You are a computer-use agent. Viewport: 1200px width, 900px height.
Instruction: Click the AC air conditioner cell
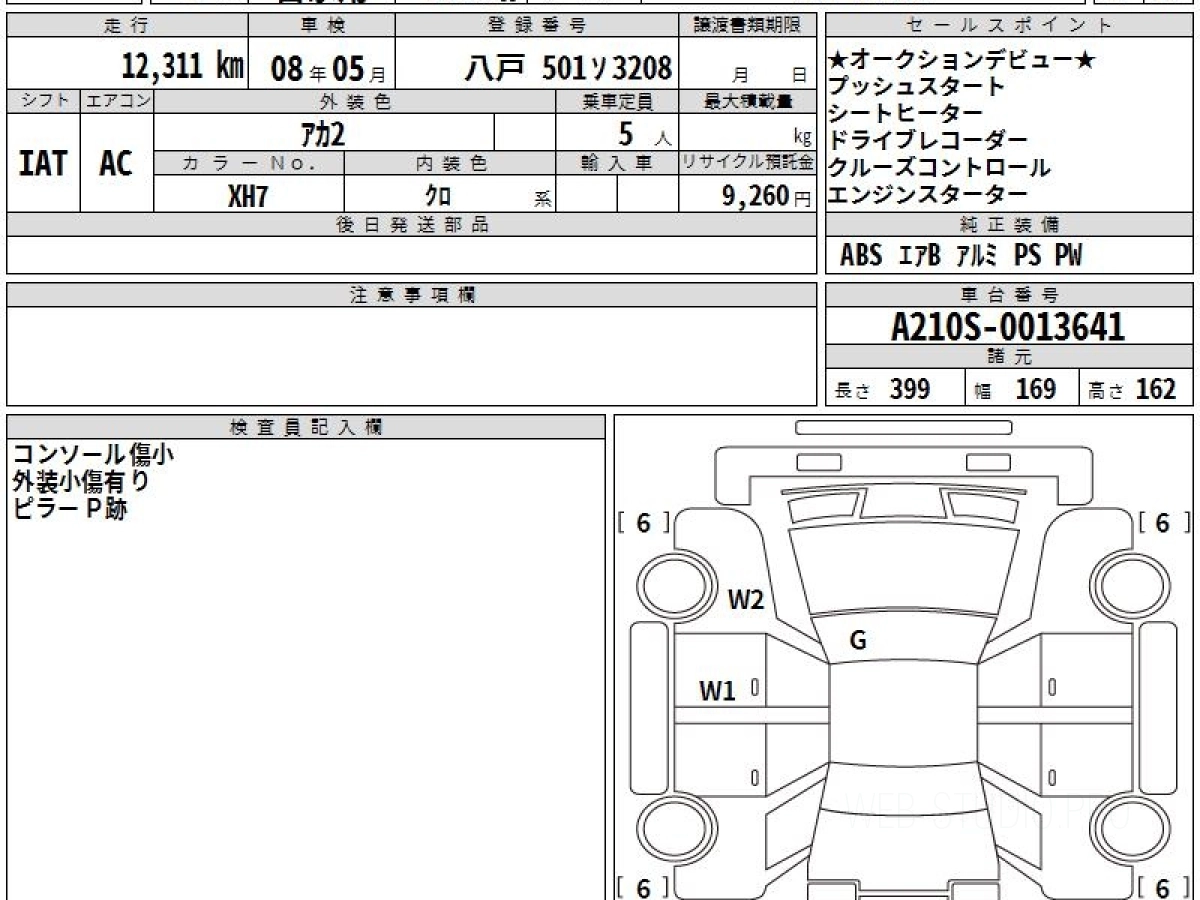(x=116, y=163)
